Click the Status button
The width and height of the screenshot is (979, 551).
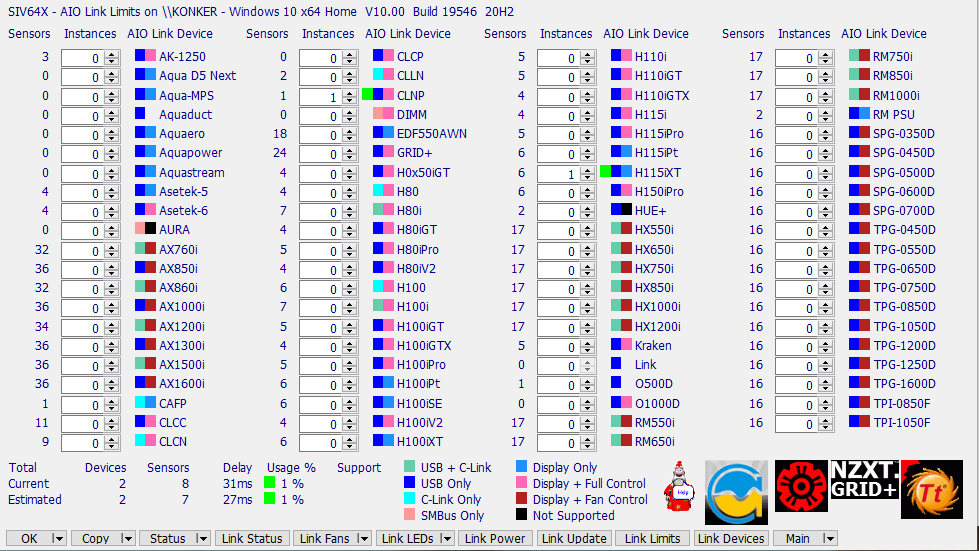click(167, 539)
